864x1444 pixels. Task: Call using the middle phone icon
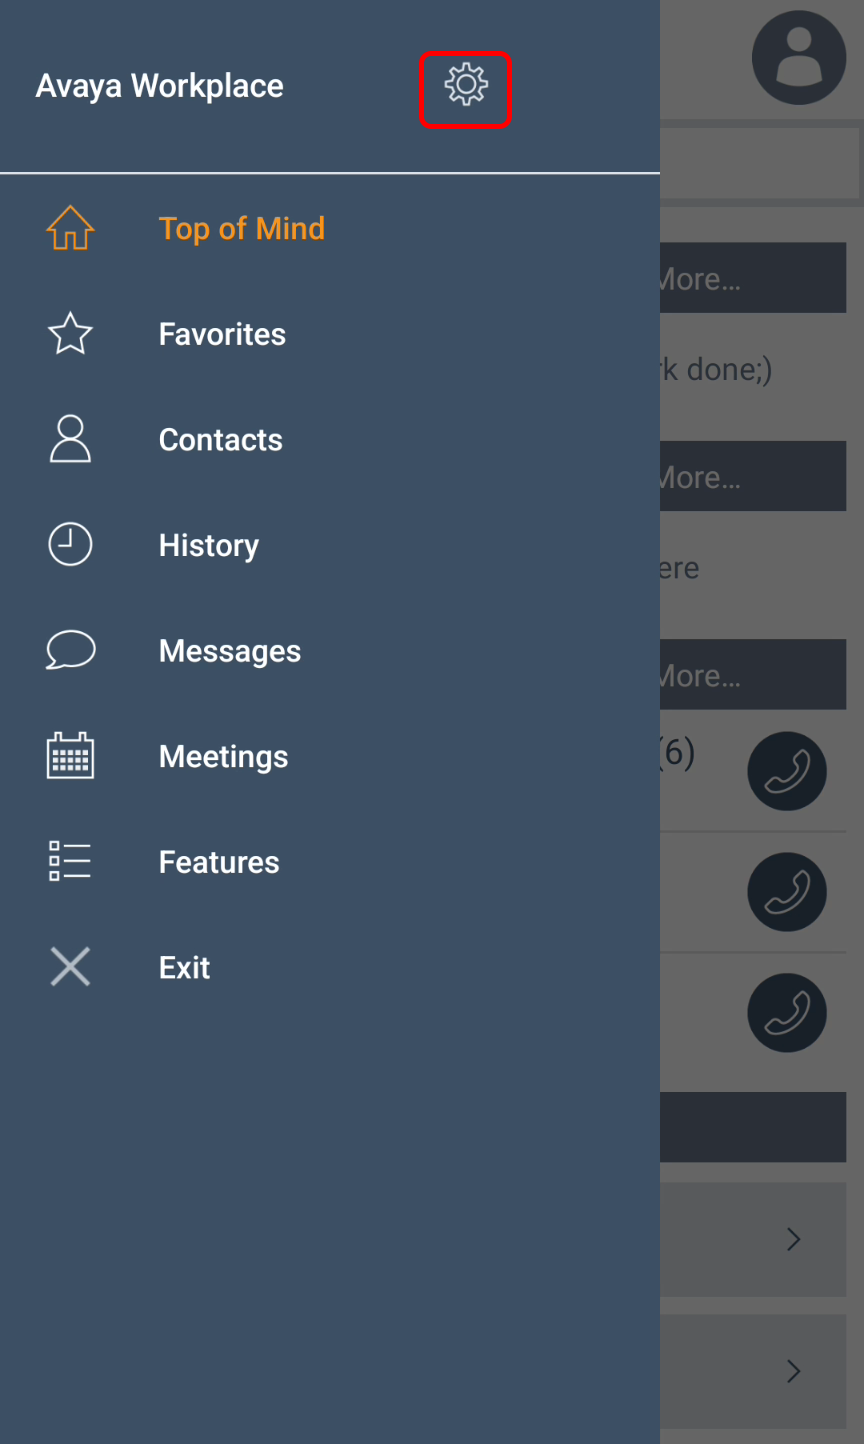[x=787, y=892]
